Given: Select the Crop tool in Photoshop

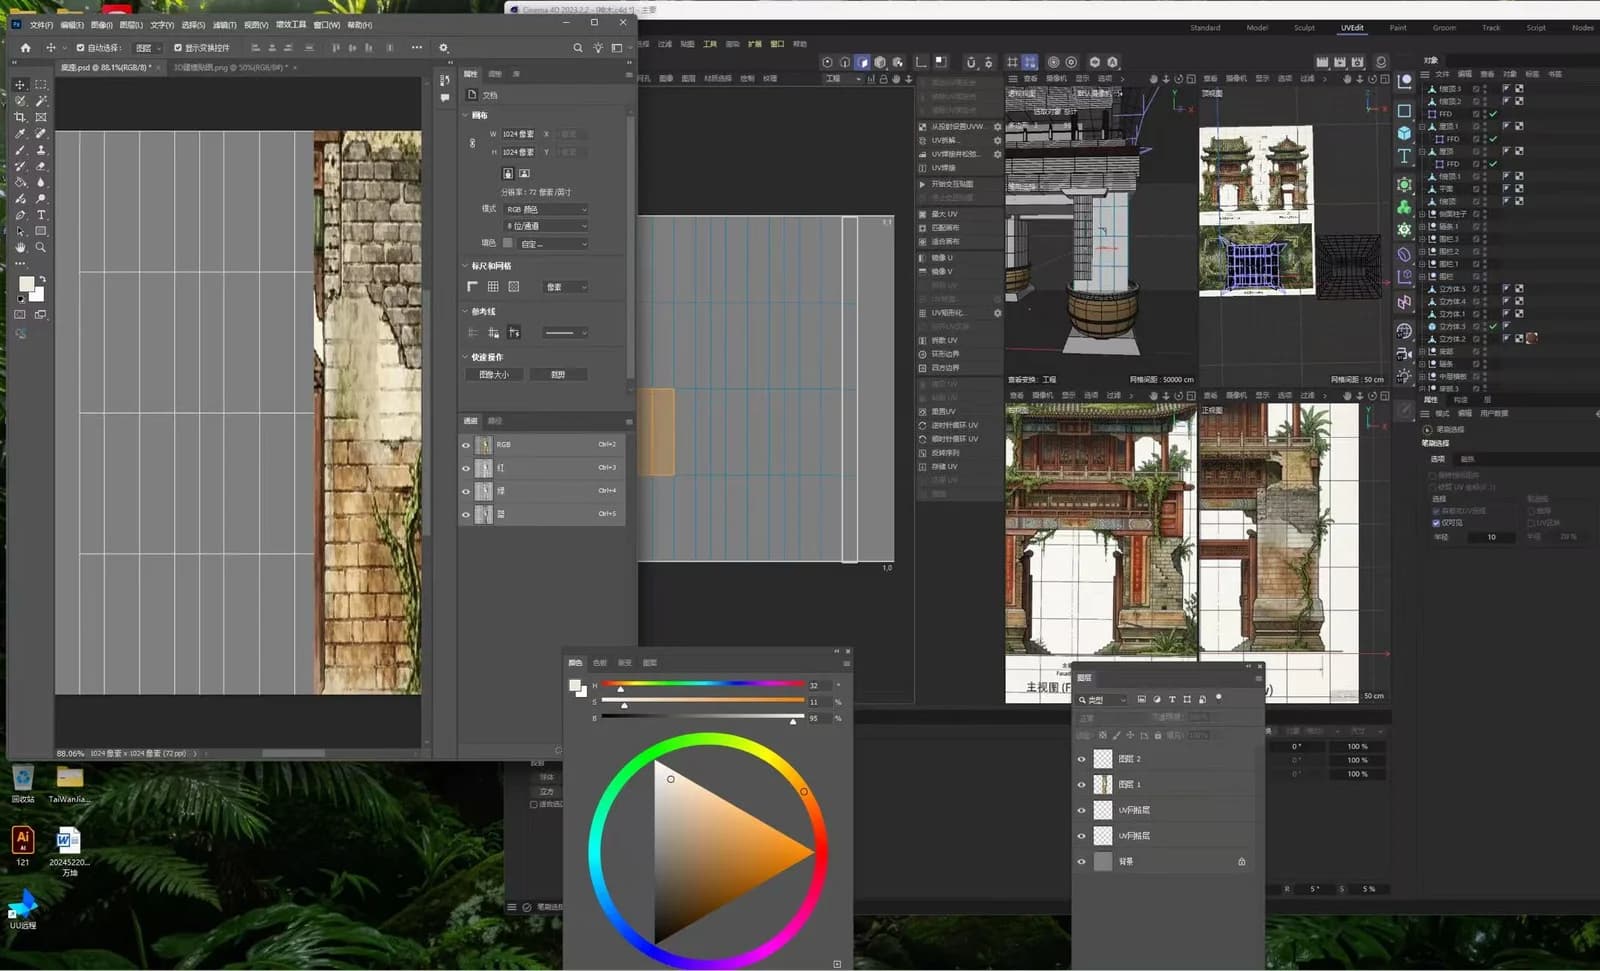Looking at the screenshot, I should pyautogui.click(x=20, y=117).
